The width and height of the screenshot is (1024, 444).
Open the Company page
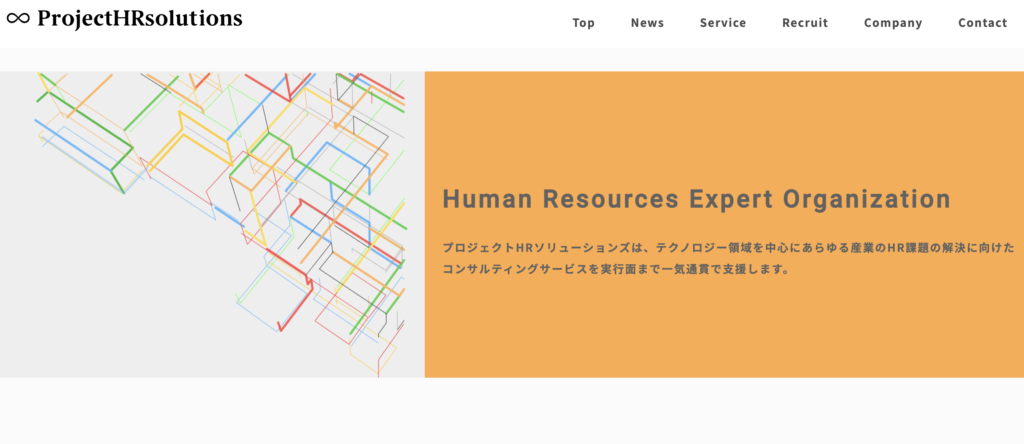pos(893,23)
